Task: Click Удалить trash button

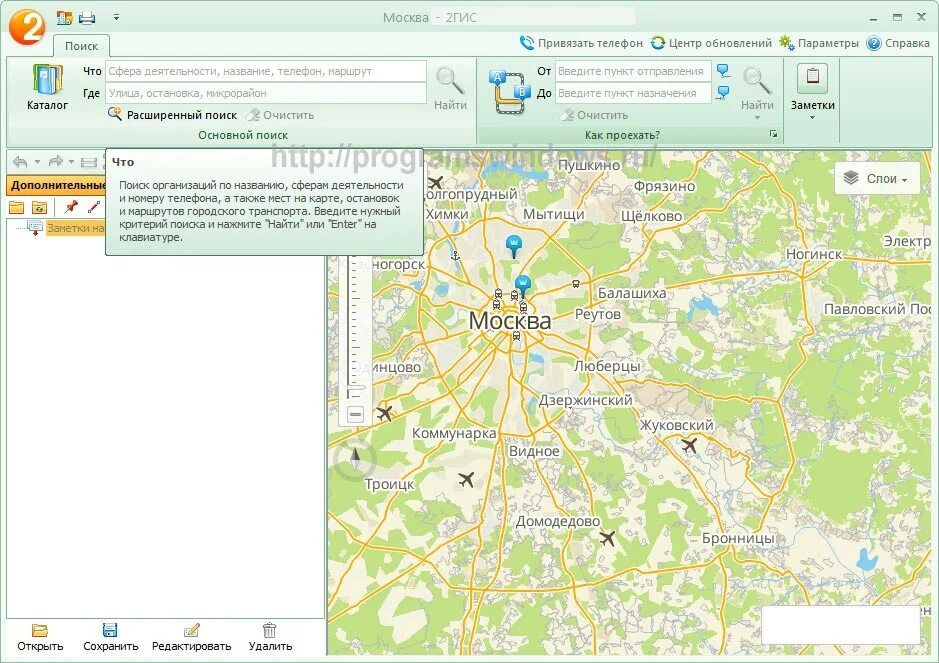Action: pos(270,637)
